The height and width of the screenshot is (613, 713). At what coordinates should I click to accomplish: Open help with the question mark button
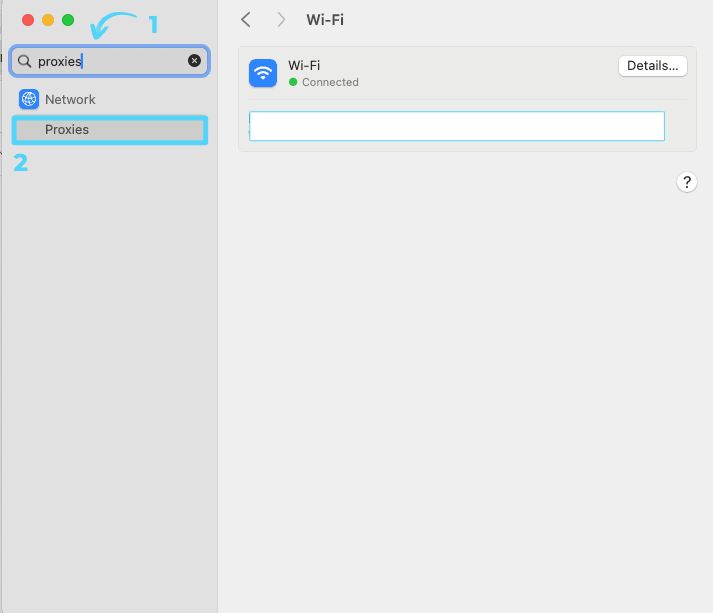[x=687, y=182]
